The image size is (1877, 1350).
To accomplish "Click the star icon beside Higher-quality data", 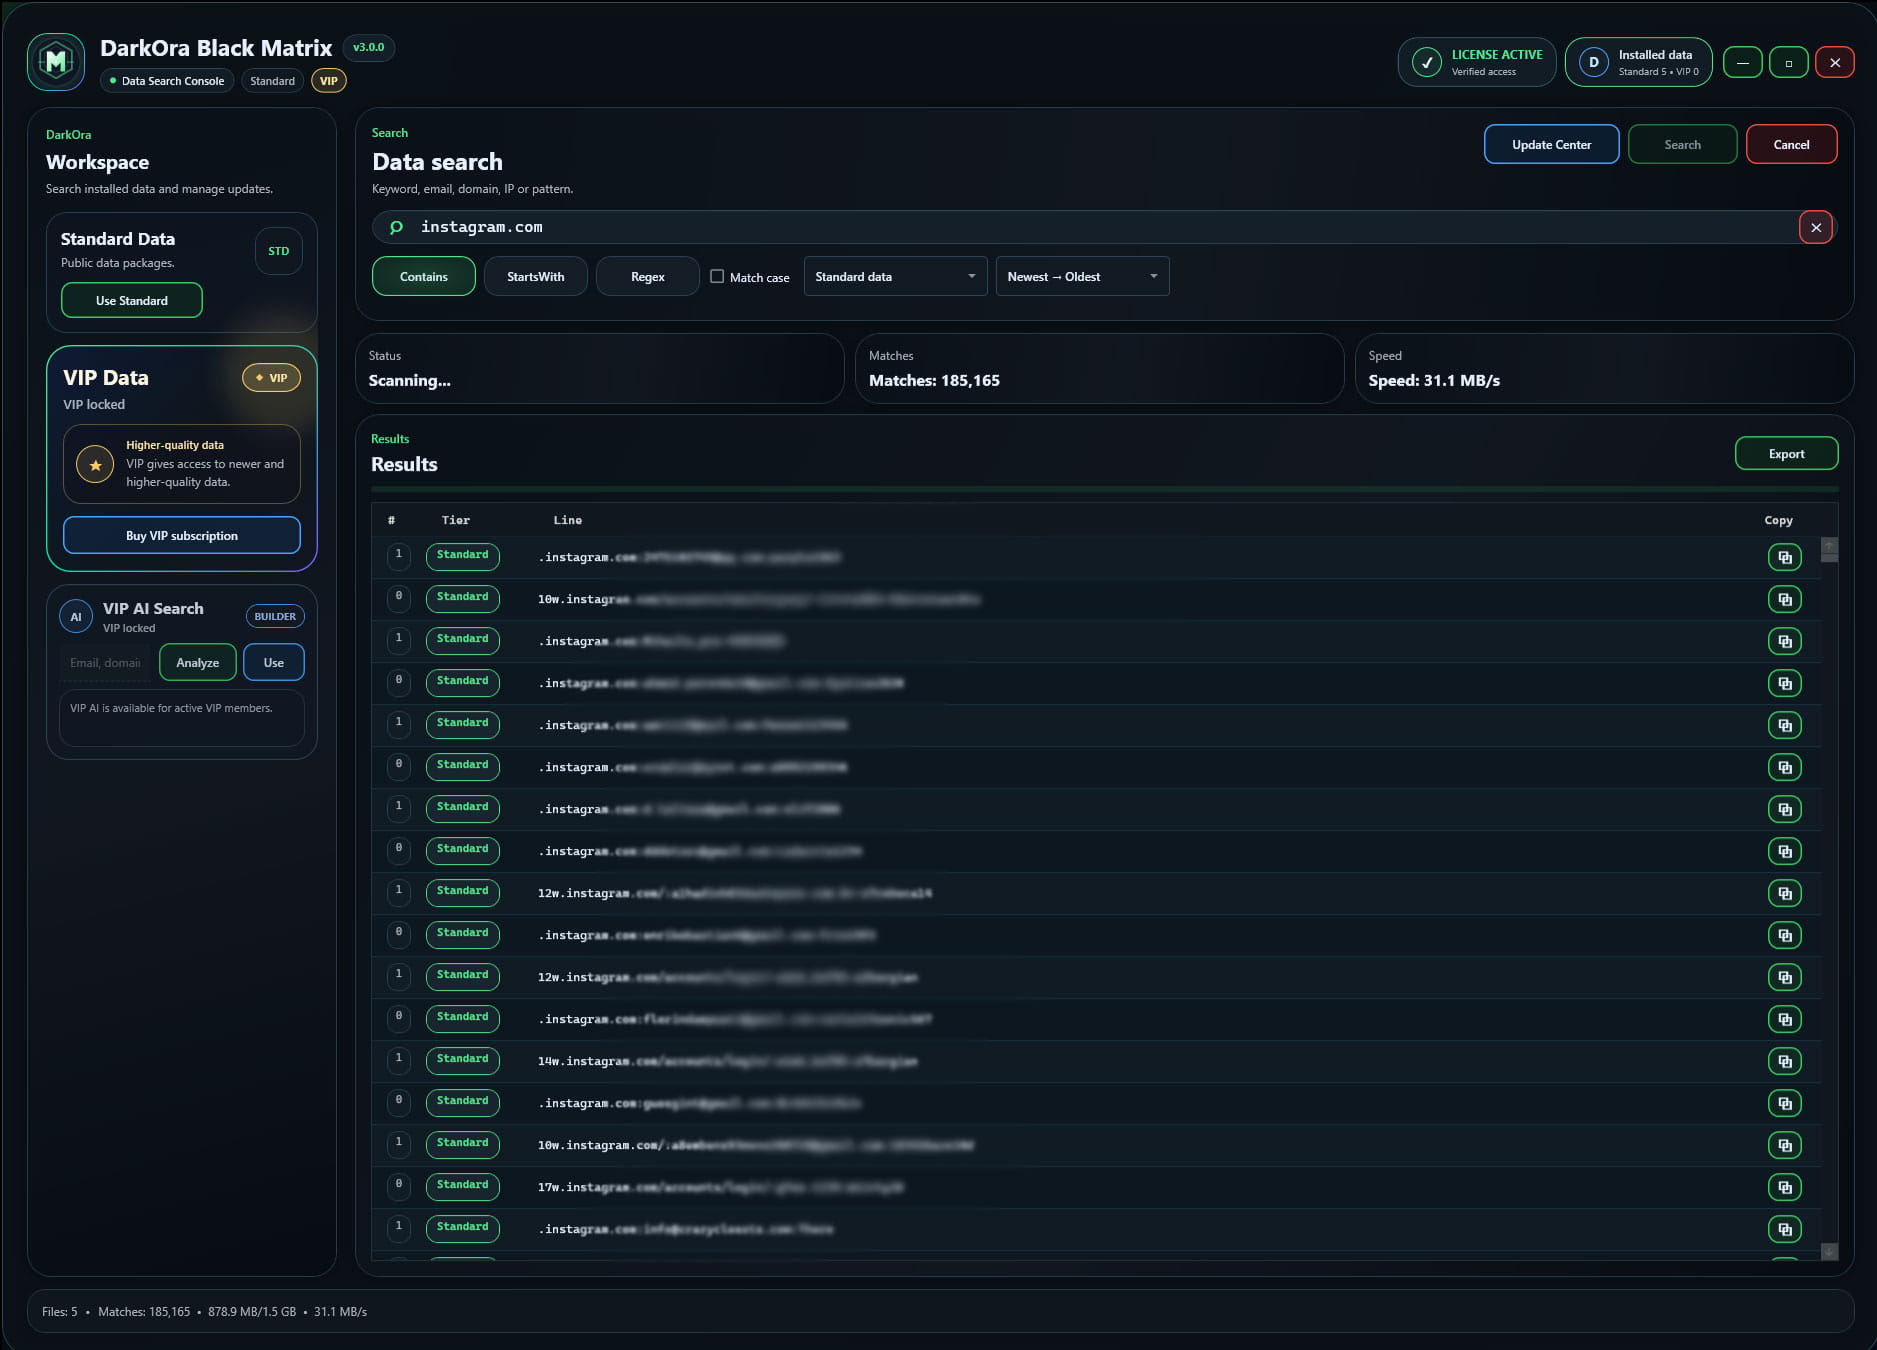I will point(95,464).
